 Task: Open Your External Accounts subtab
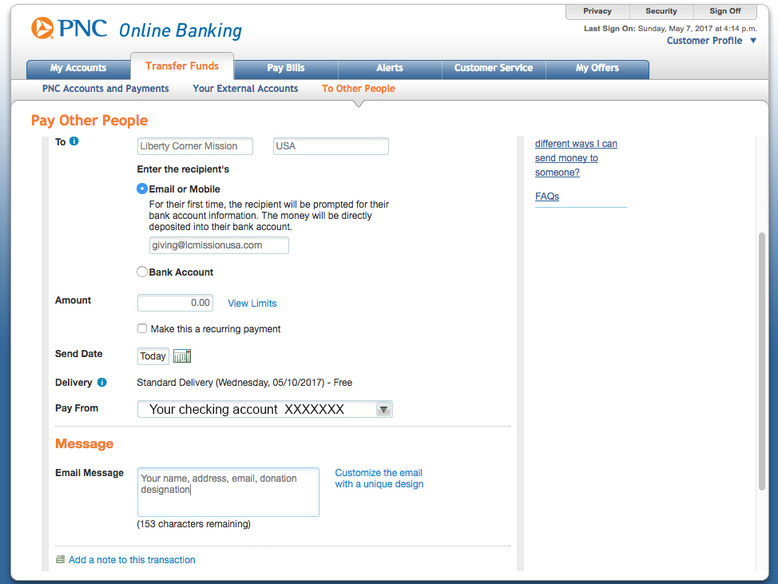[245, 88]
